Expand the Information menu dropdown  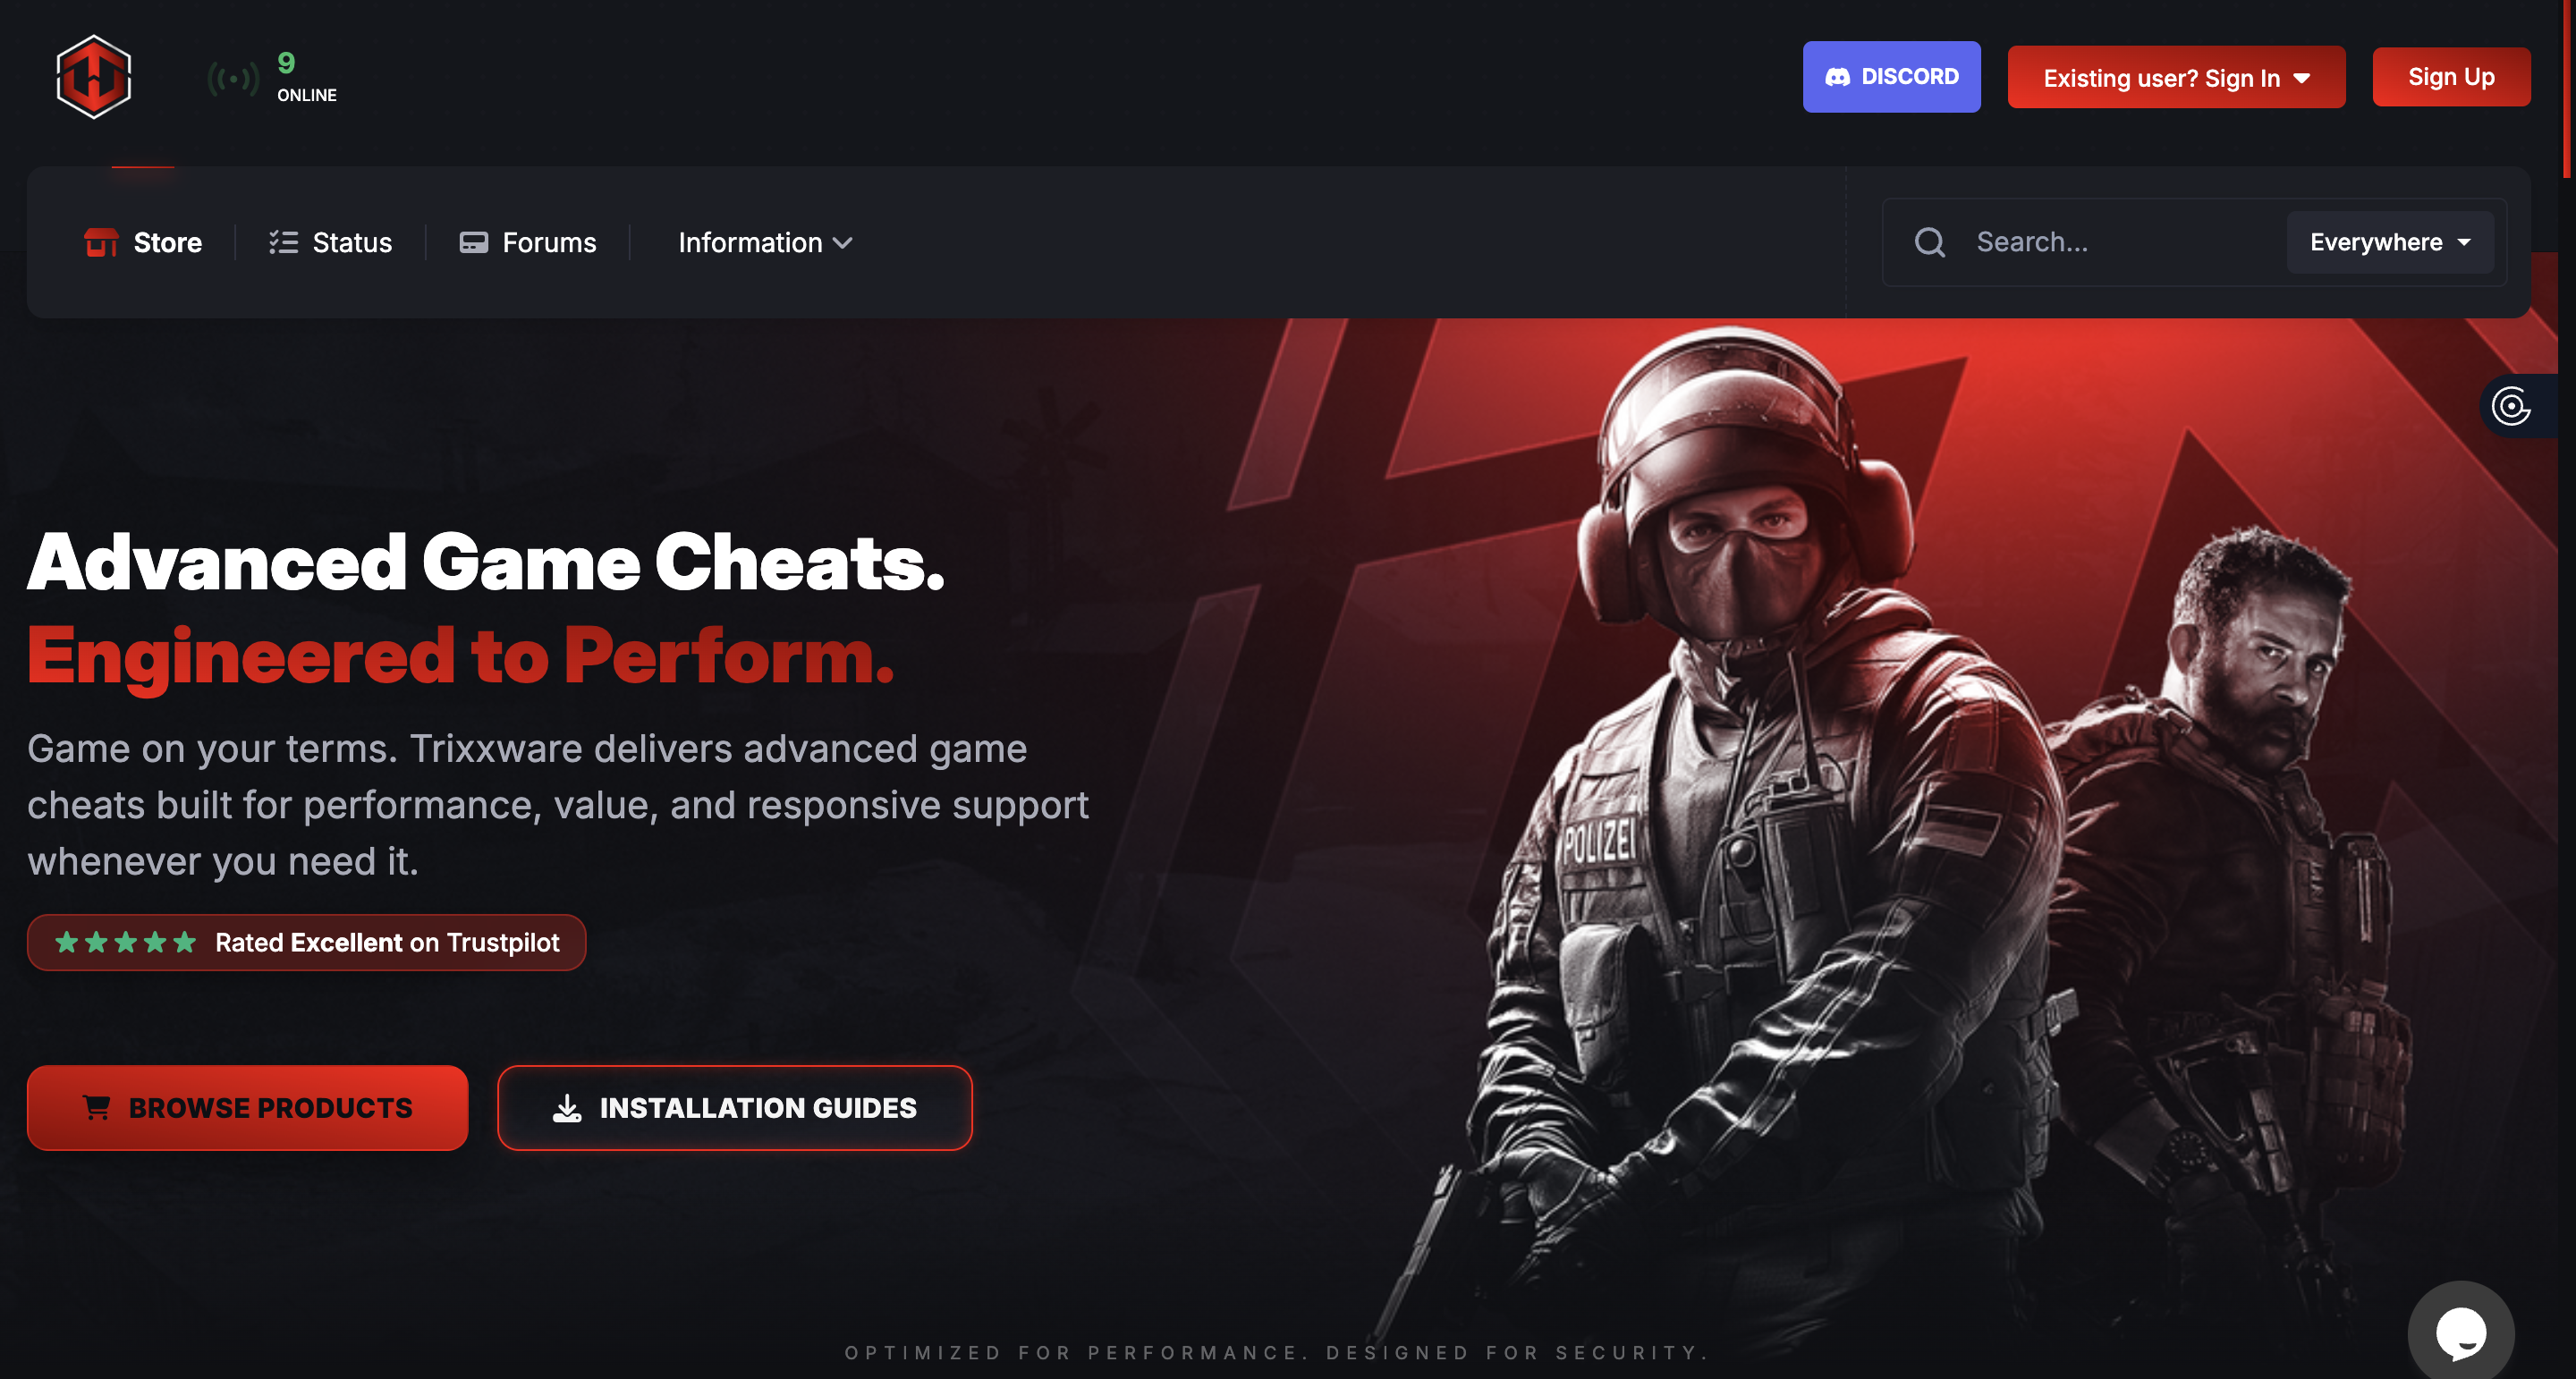765,242
